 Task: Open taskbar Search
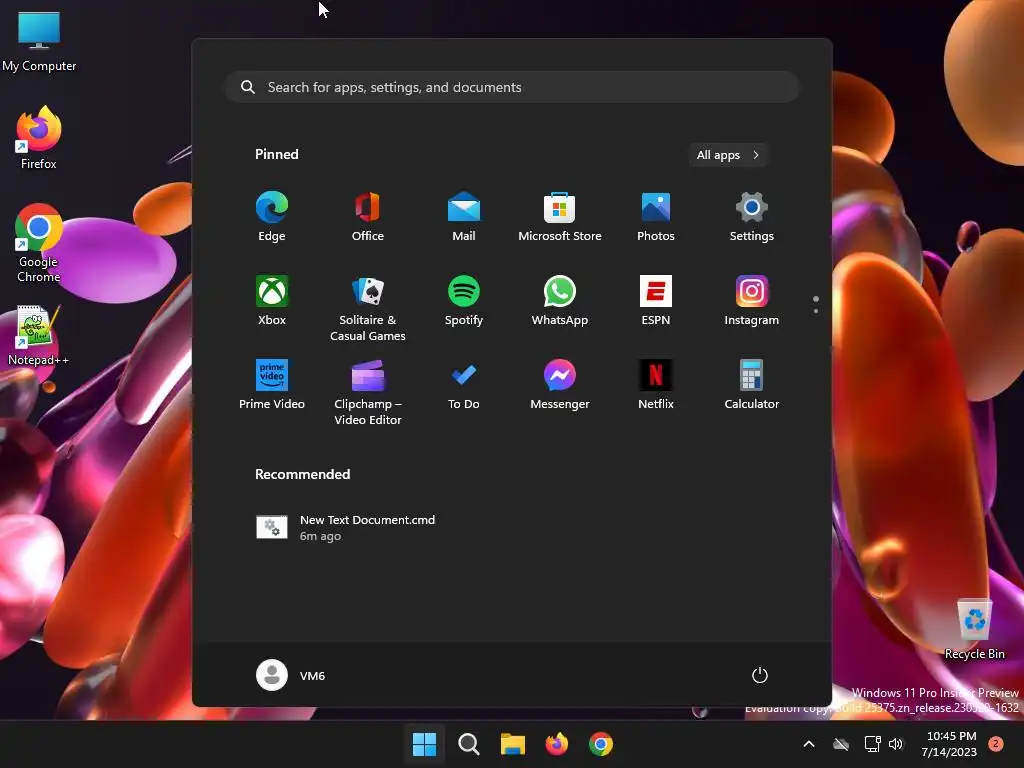(468, 744)
